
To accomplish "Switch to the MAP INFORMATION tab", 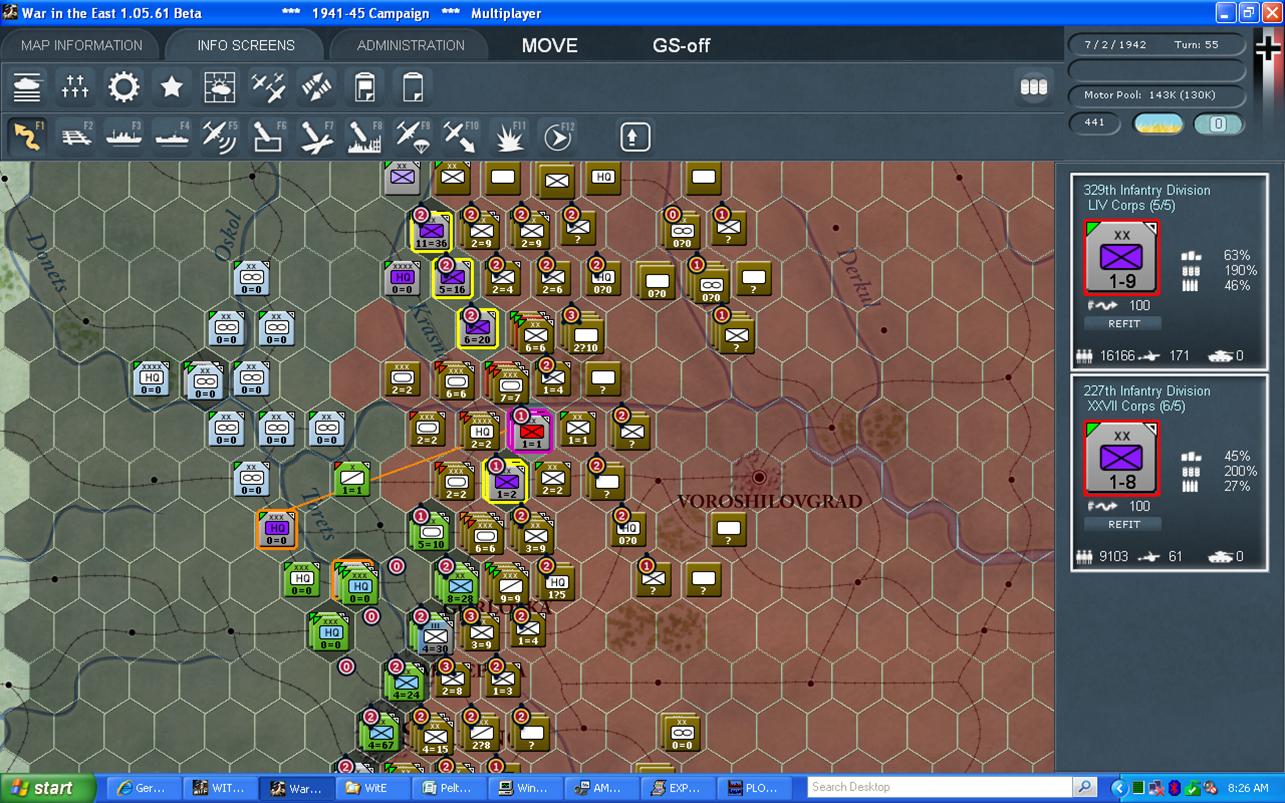I will 82,45.
